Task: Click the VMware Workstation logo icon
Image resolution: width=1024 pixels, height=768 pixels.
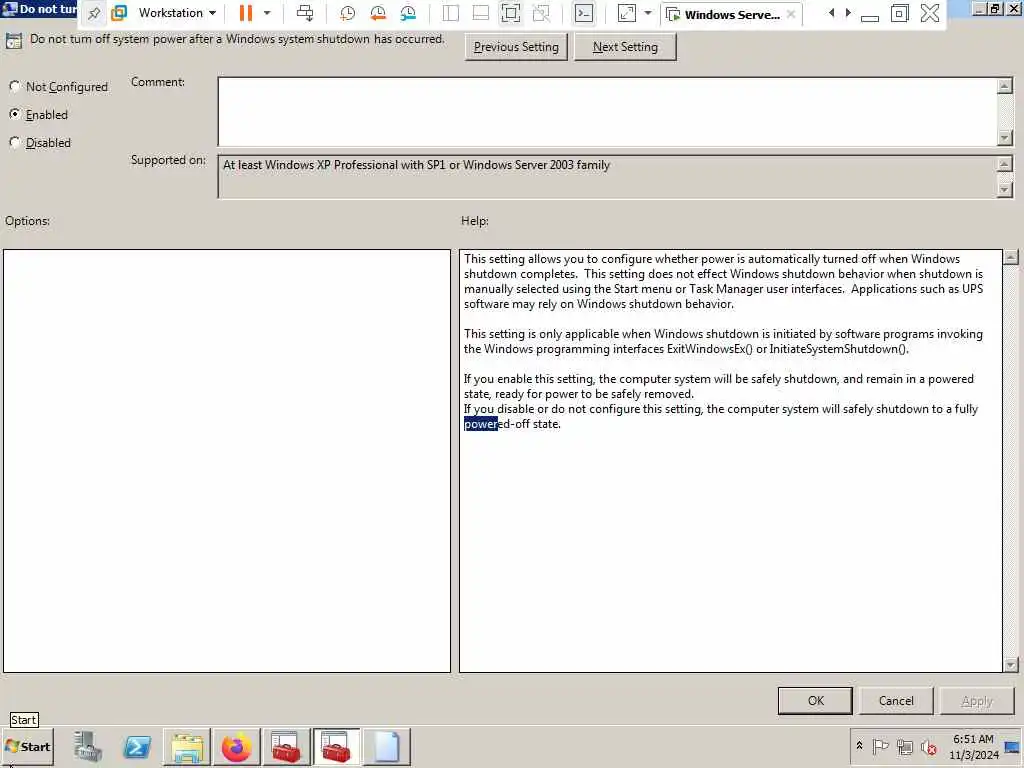Action: (x=119, y=13)
